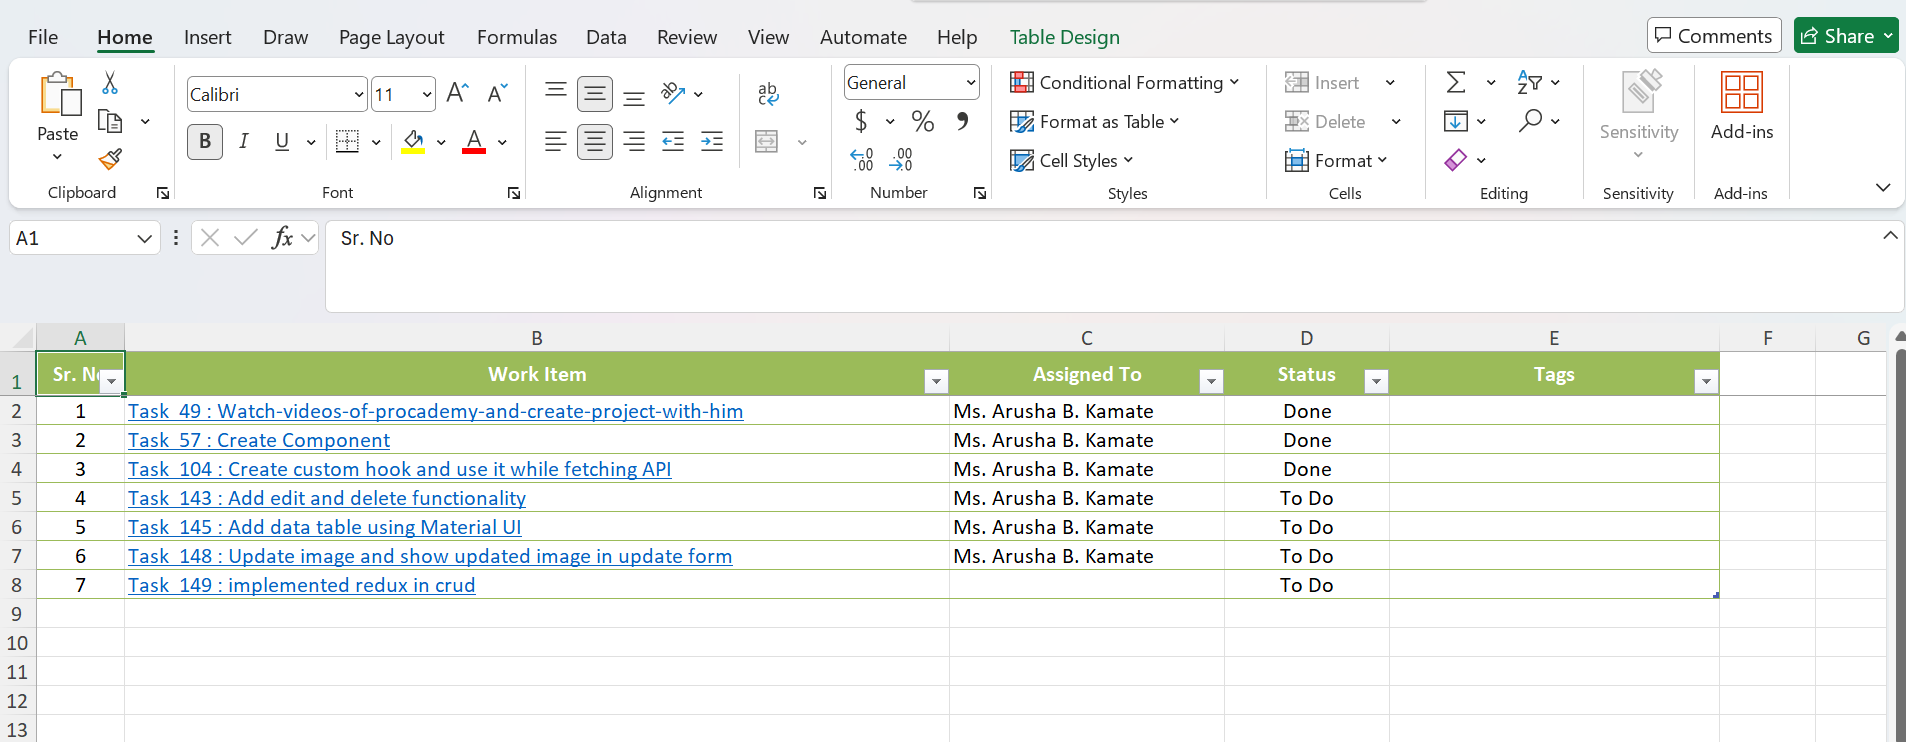Click the Comments button
Image resolution: width=1906 pixels, height=742 pixels.
1714,36
